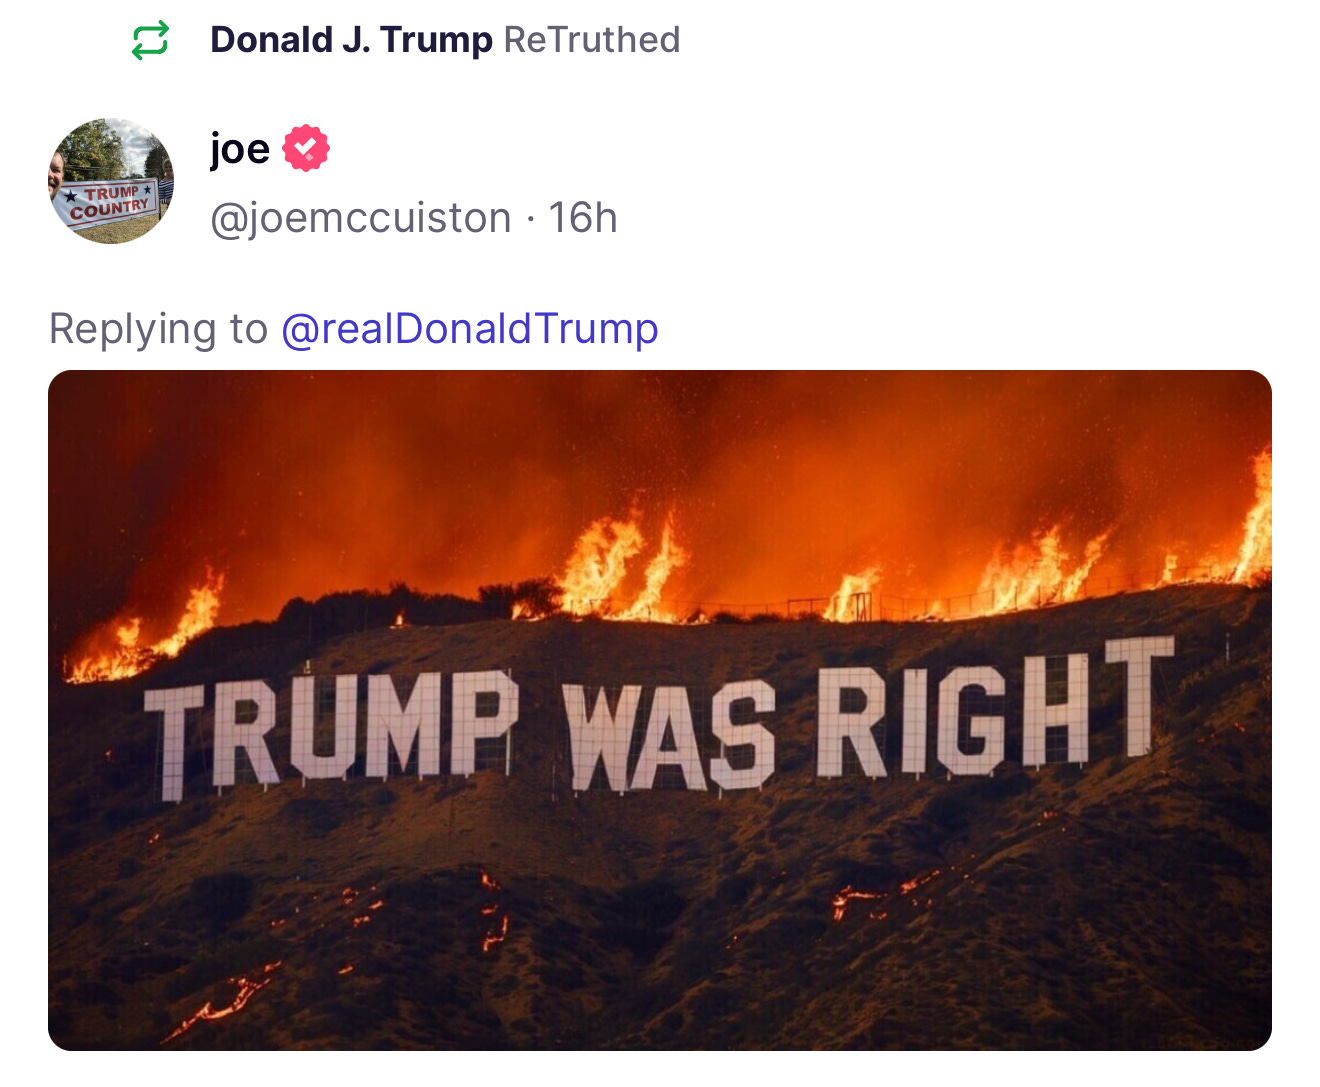Click the last letter T of RIGHT

pyautogui.click(x=1139, y=696)
